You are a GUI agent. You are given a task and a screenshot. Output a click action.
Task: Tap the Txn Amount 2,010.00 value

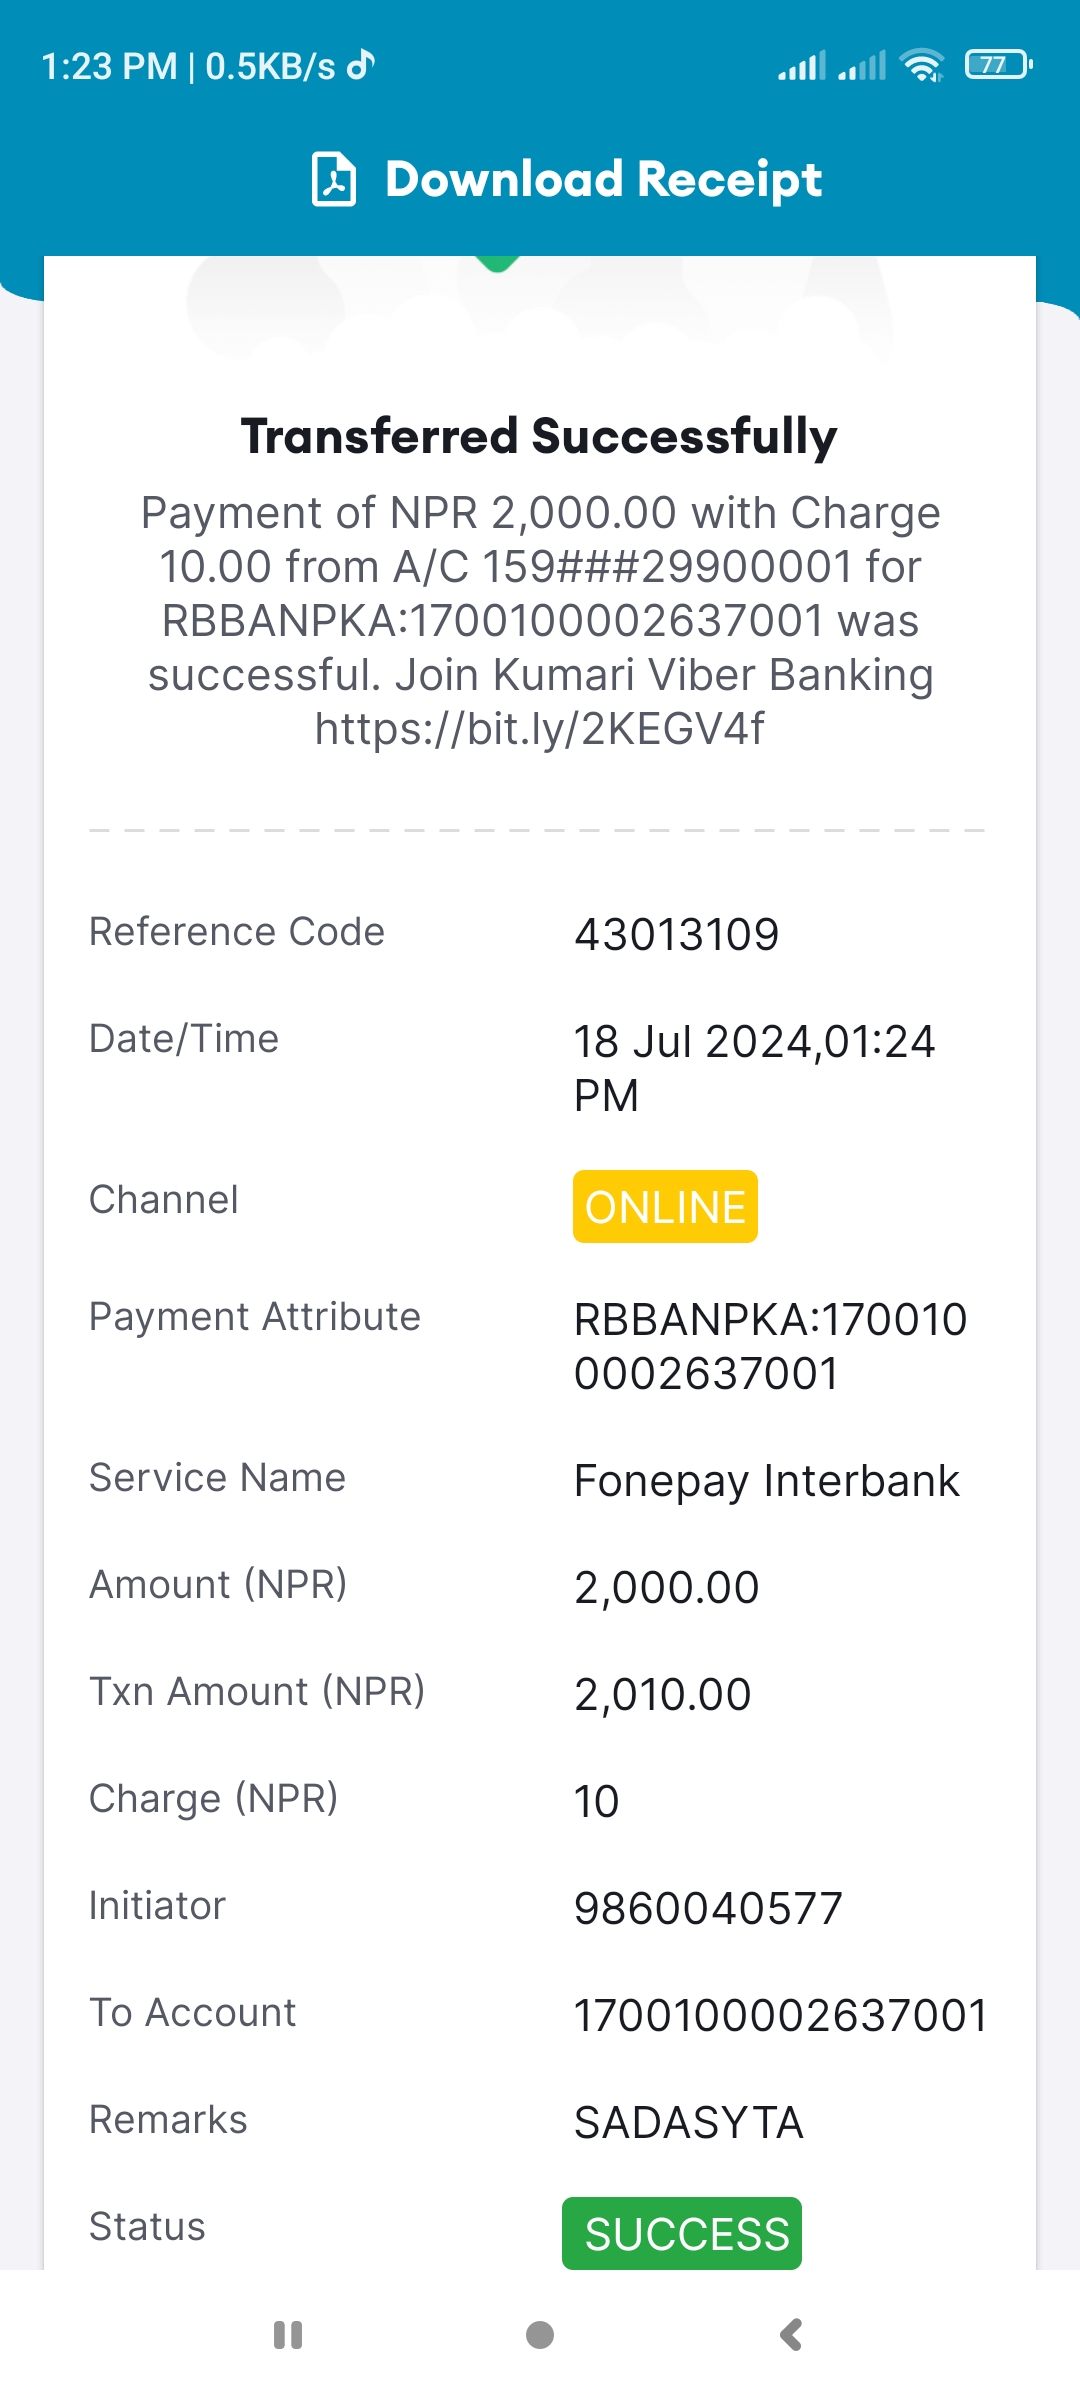662,1695
